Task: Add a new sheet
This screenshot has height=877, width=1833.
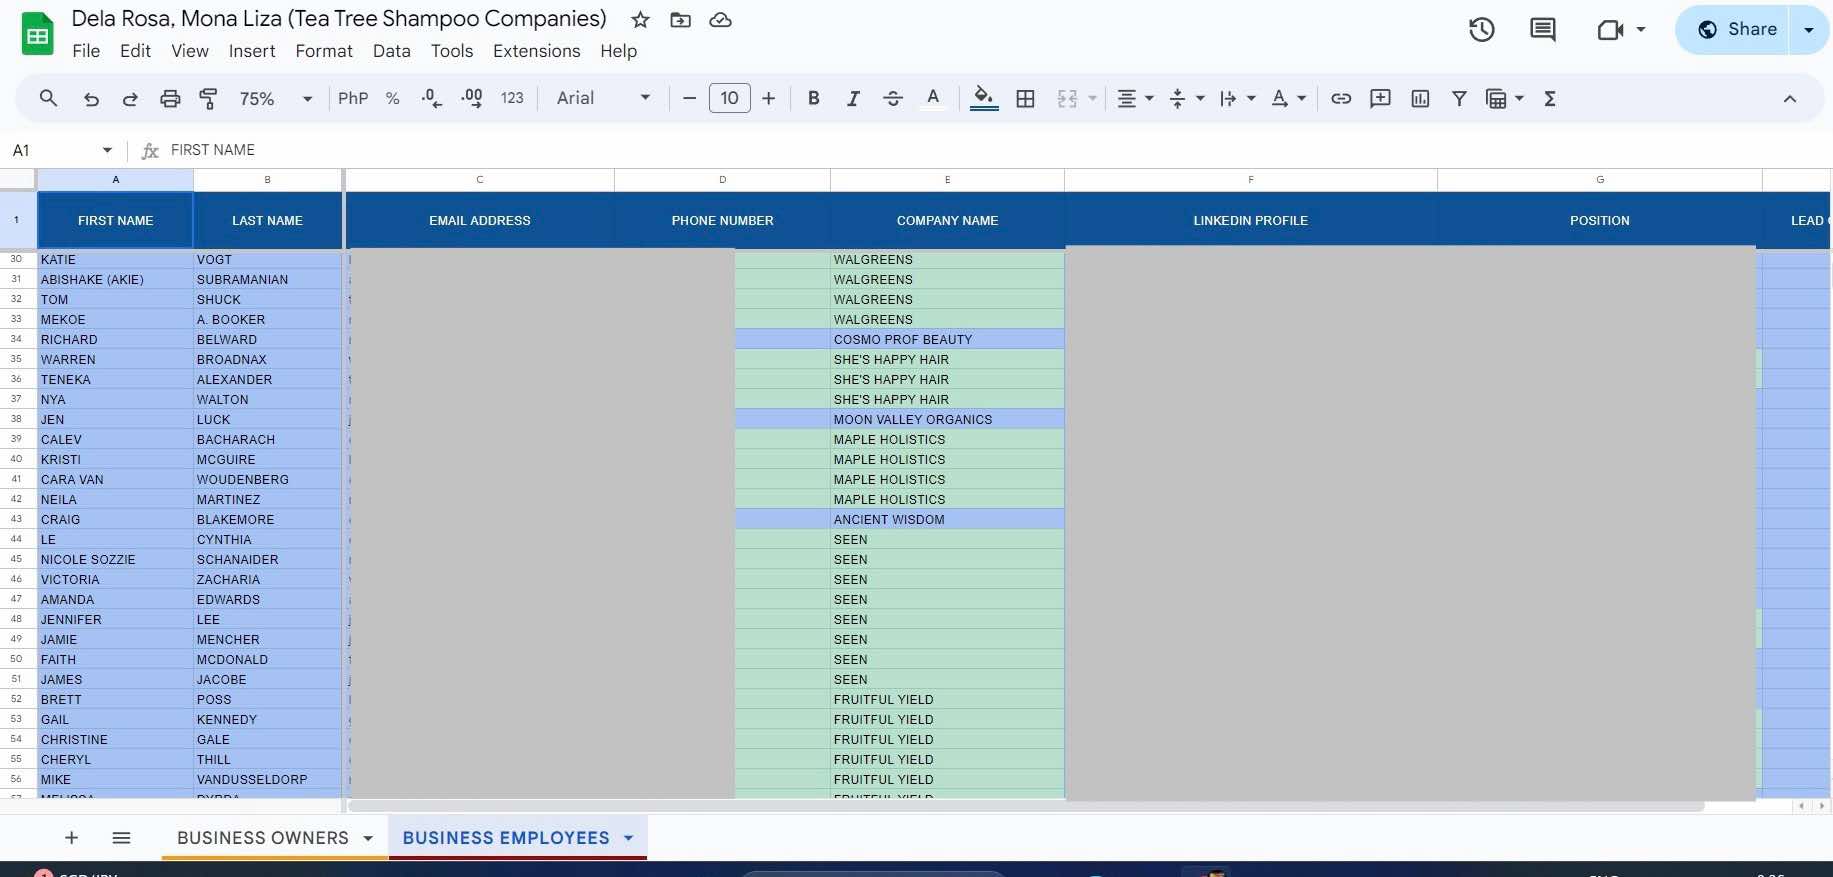Action: [x=71, y=838]
